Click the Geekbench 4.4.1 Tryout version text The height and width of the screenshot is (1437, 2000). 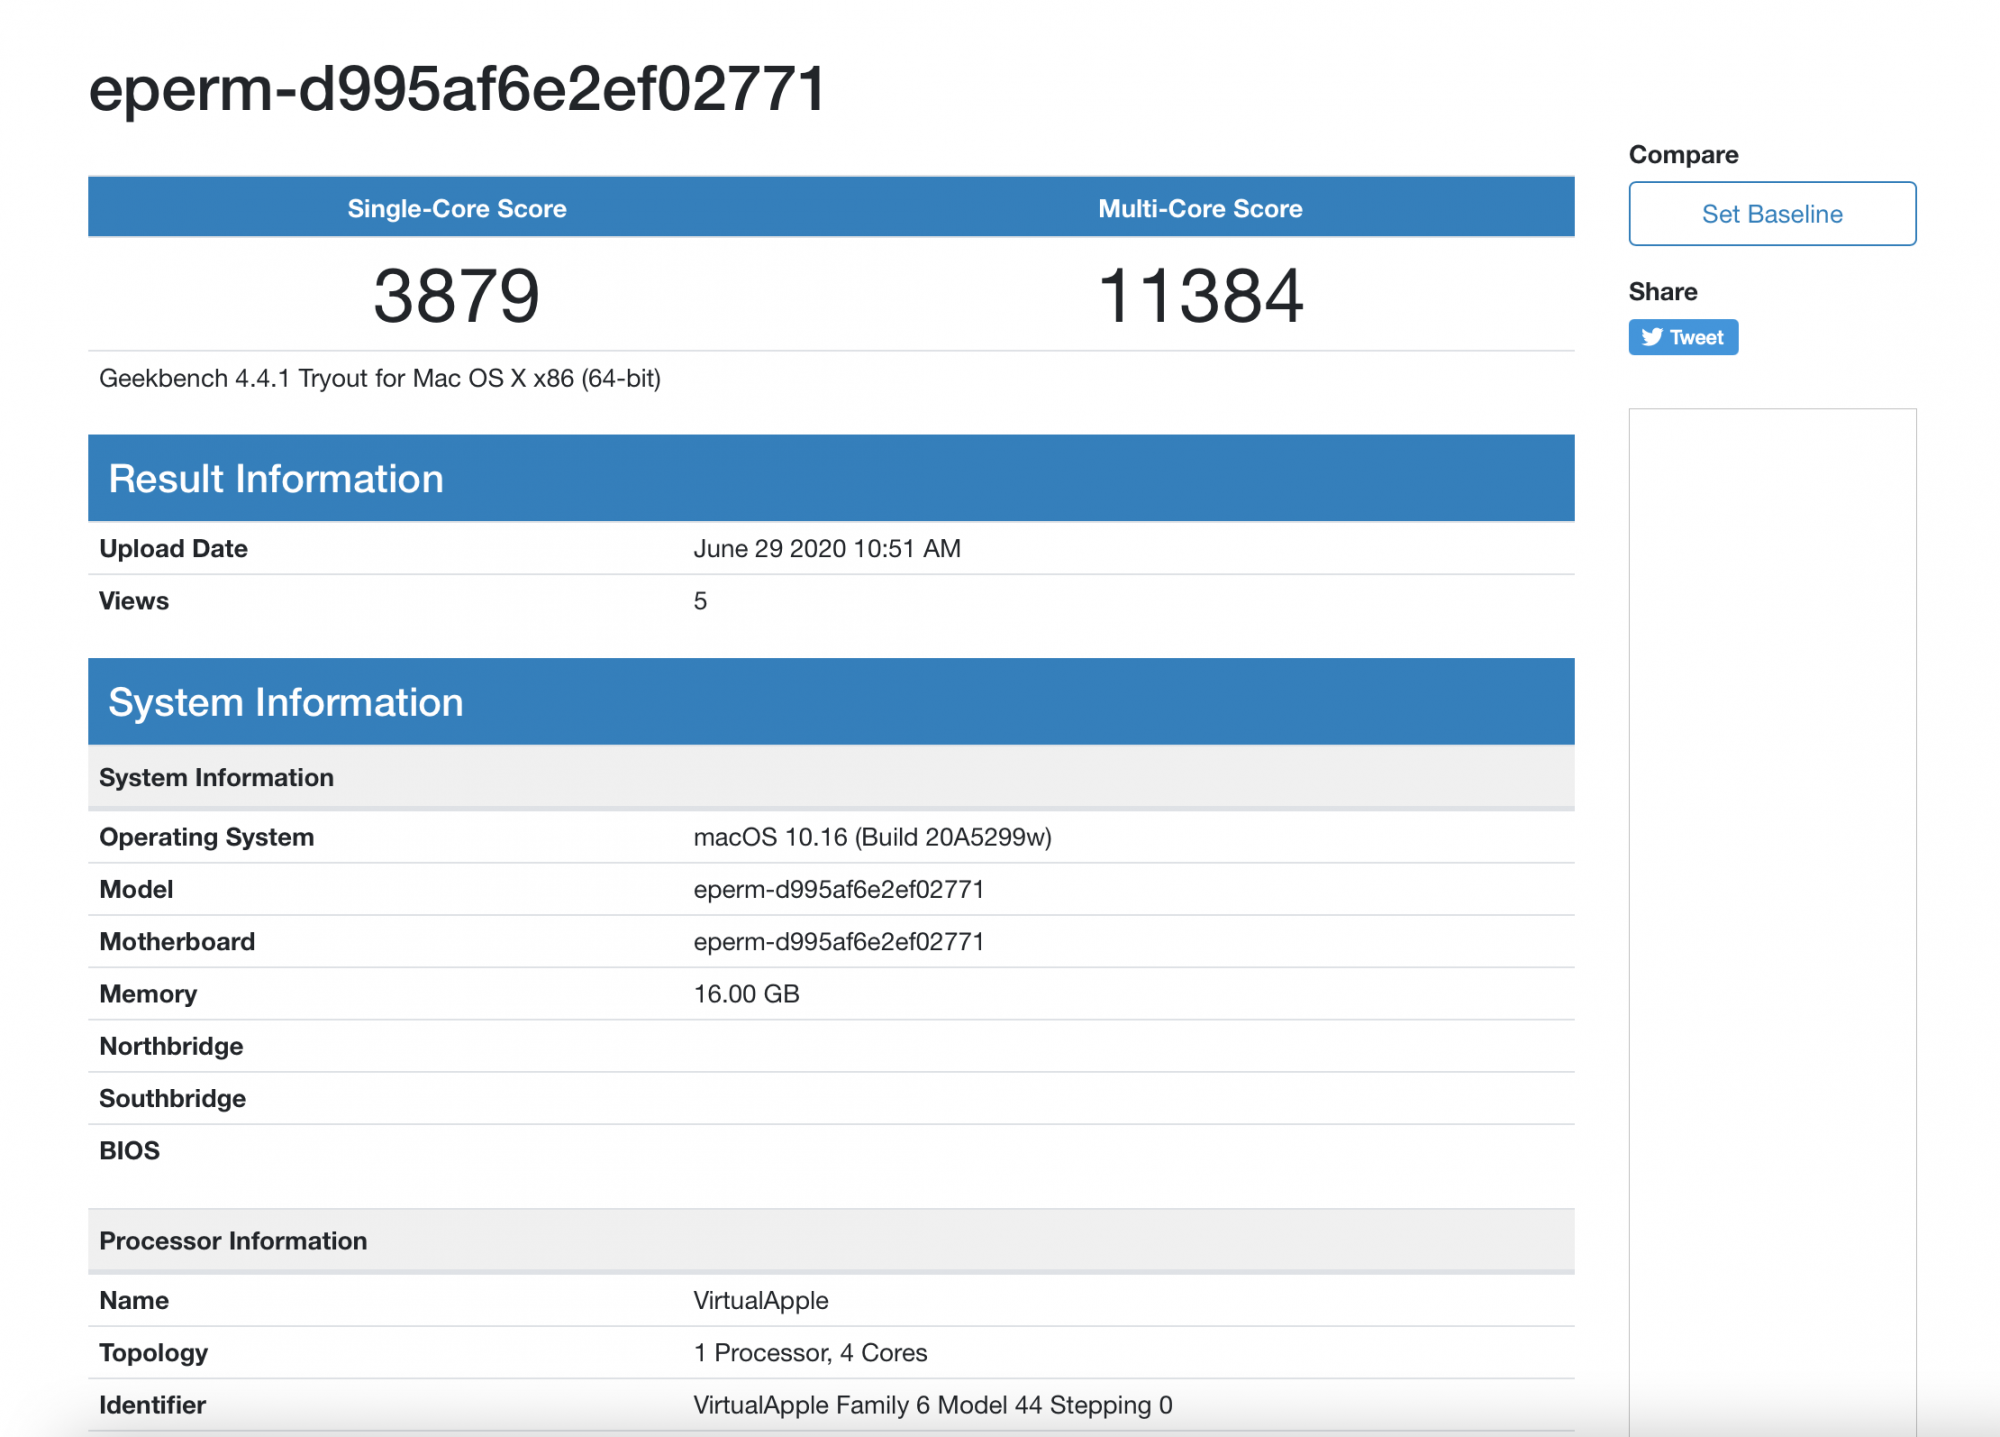[x=380, y=379]
